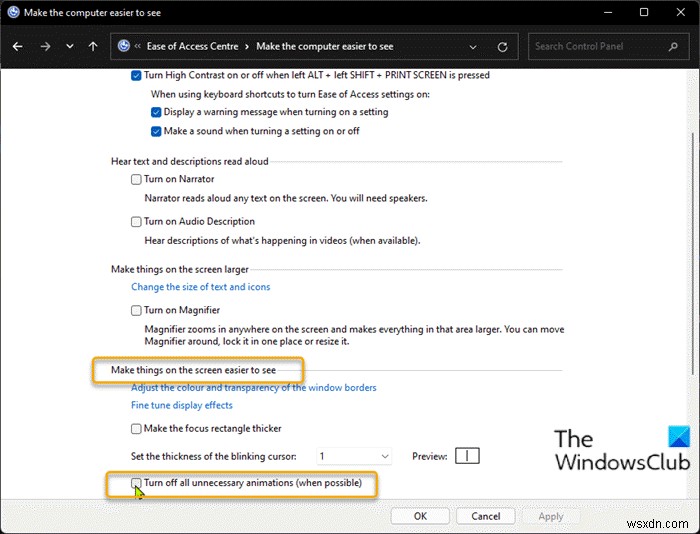Open Fine tune display effects link
The height and width of the screenshot is (534, 700).
[x=182, y=405]
